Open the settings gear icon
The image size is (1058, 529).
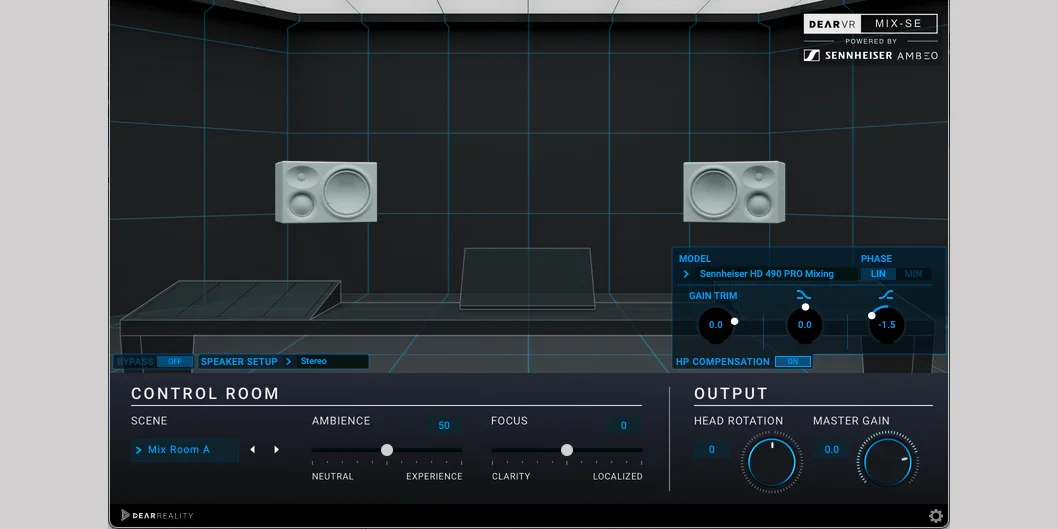[935, 516]
